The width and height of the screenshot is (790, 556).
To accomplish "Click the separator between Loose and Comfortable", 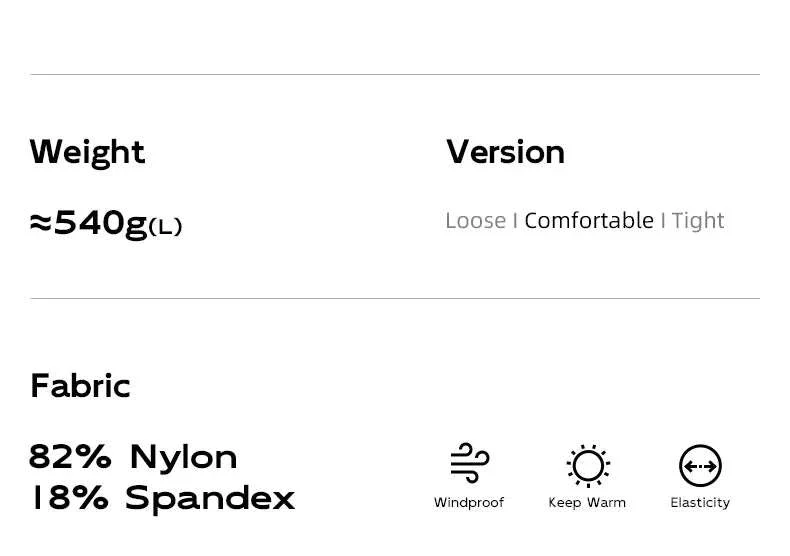I will pos(515,221).
